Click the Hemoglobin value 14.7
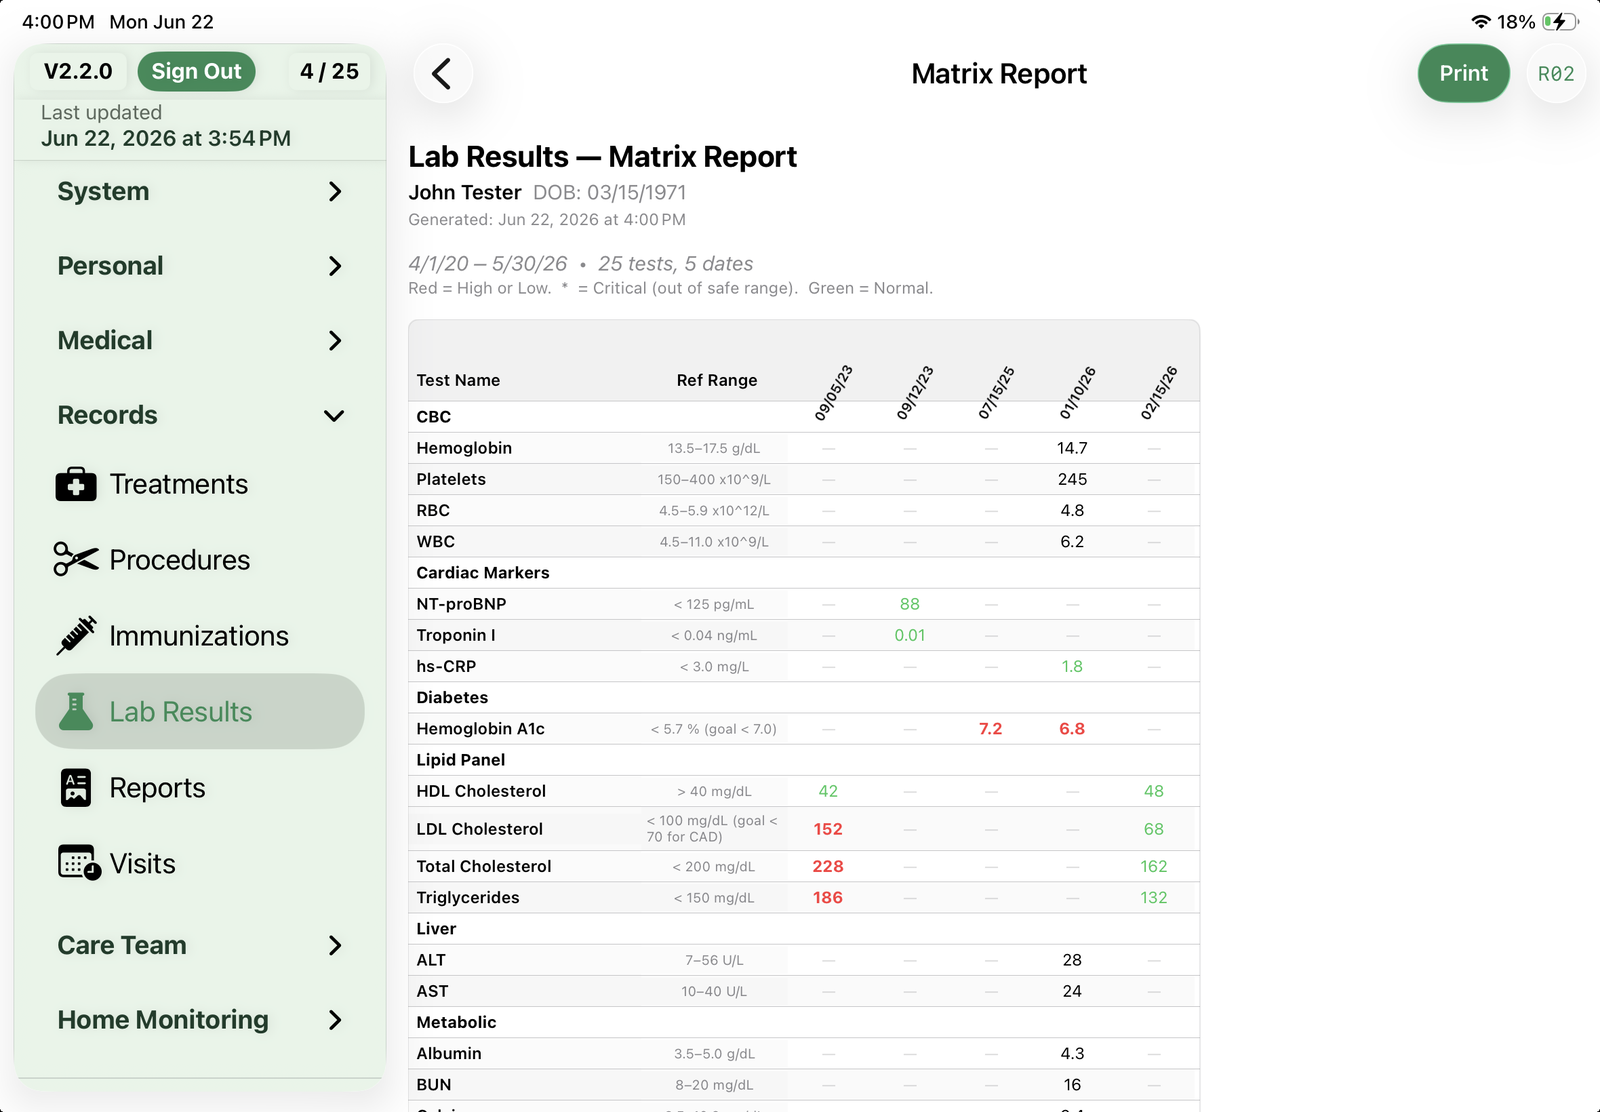The image size is (1600, 1112). pos(1072,448)
